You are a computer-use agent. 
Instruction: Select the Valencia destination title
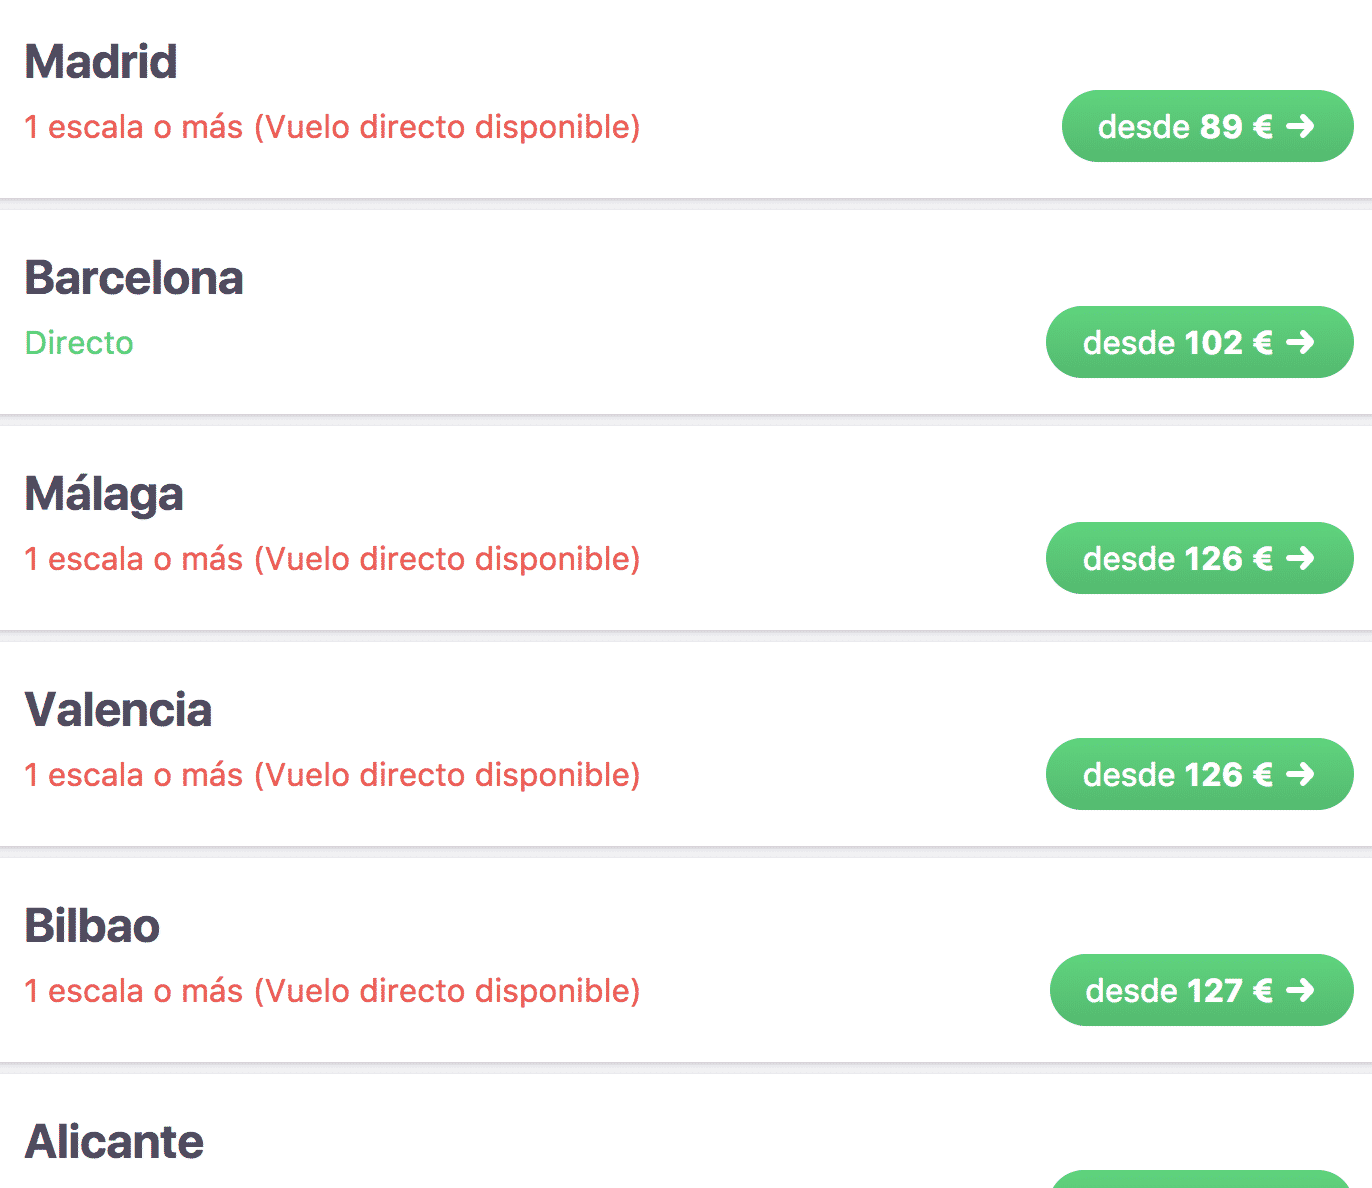coord(118,710)
